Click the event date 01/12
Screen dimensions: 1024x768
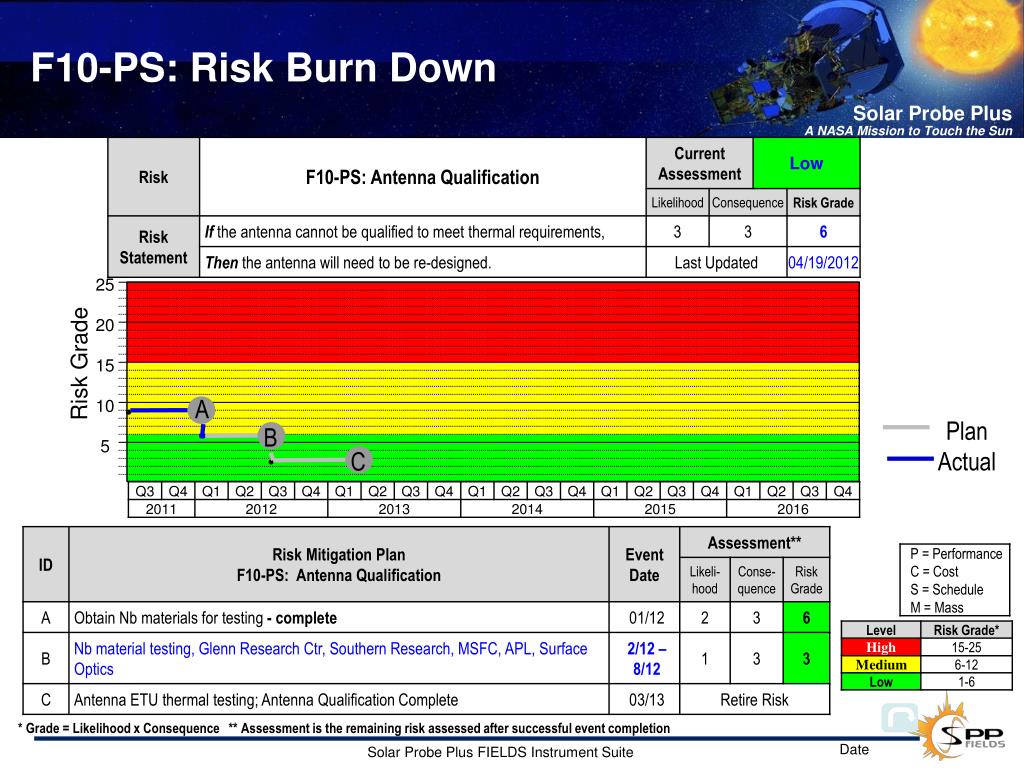coord(647,618)
